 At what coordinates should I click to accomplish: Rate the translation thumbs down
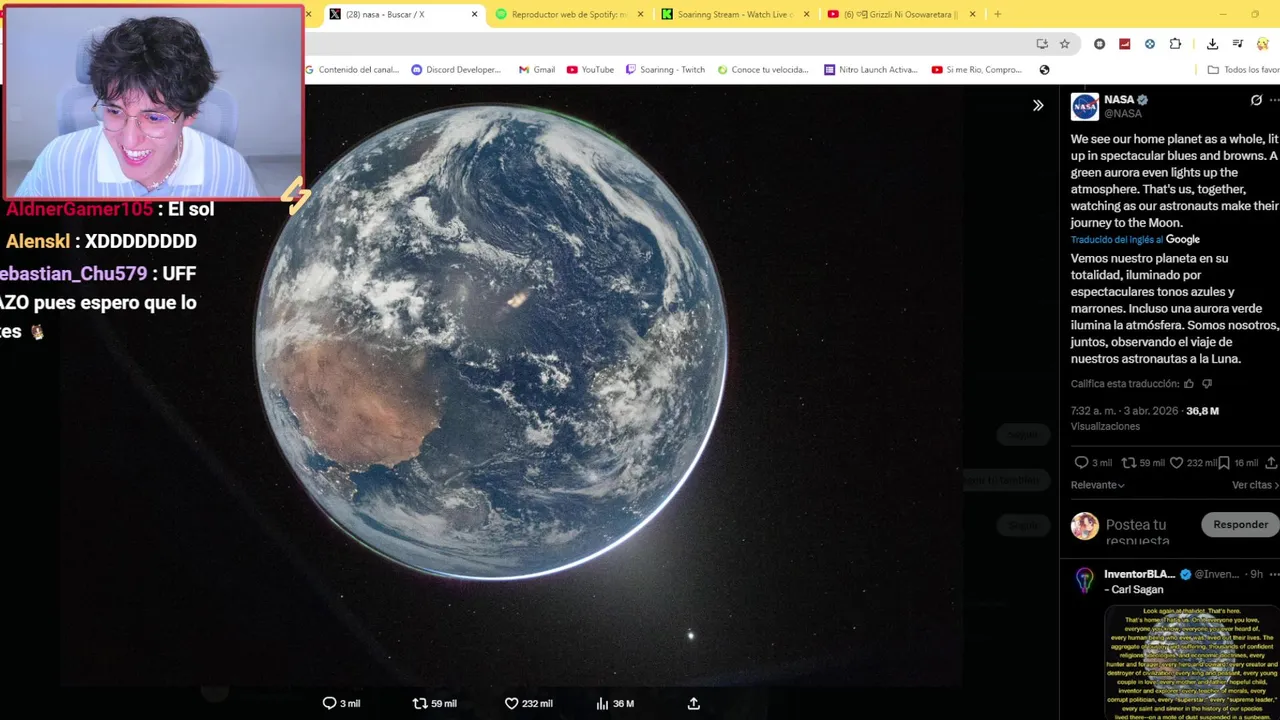[1207, 384]
